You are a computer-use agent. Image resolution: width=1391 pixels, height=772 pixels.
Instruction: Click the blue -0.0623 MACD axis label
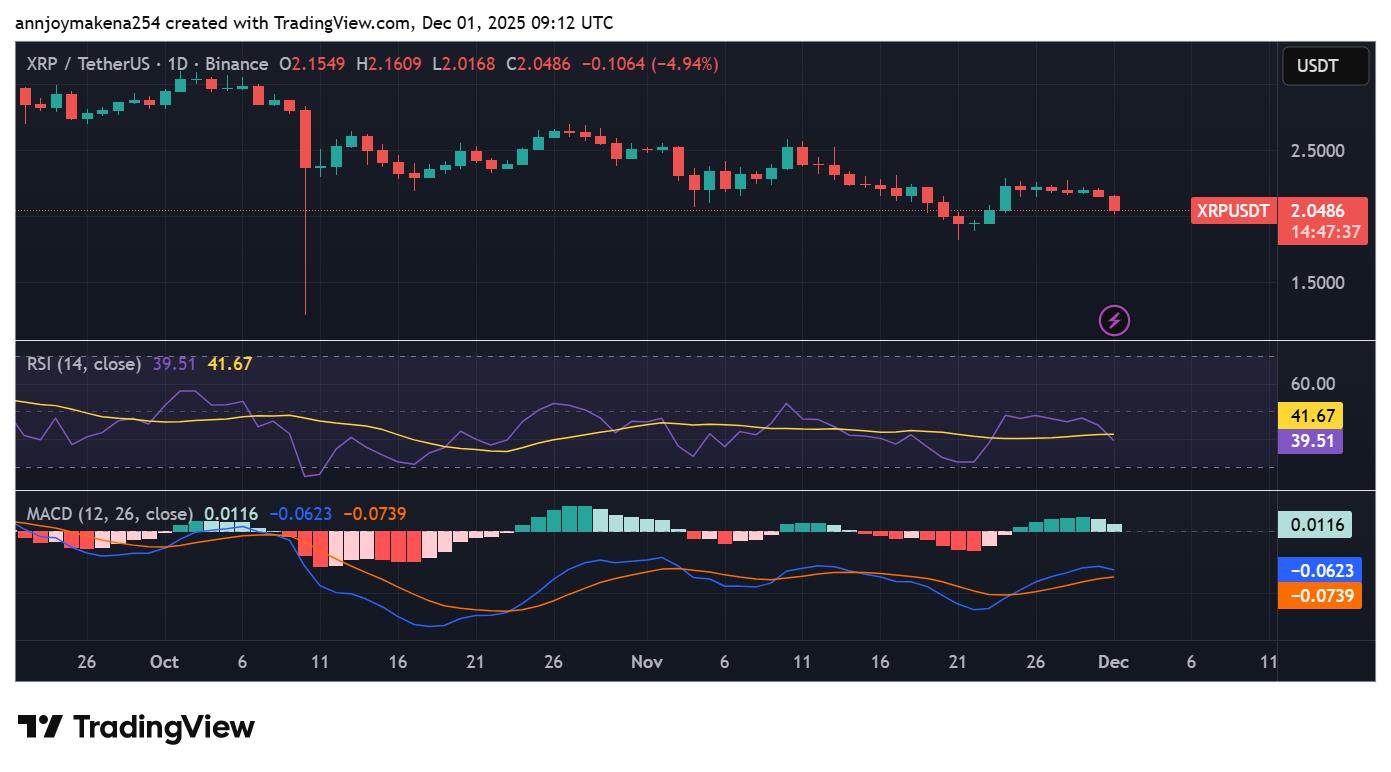1320,571
